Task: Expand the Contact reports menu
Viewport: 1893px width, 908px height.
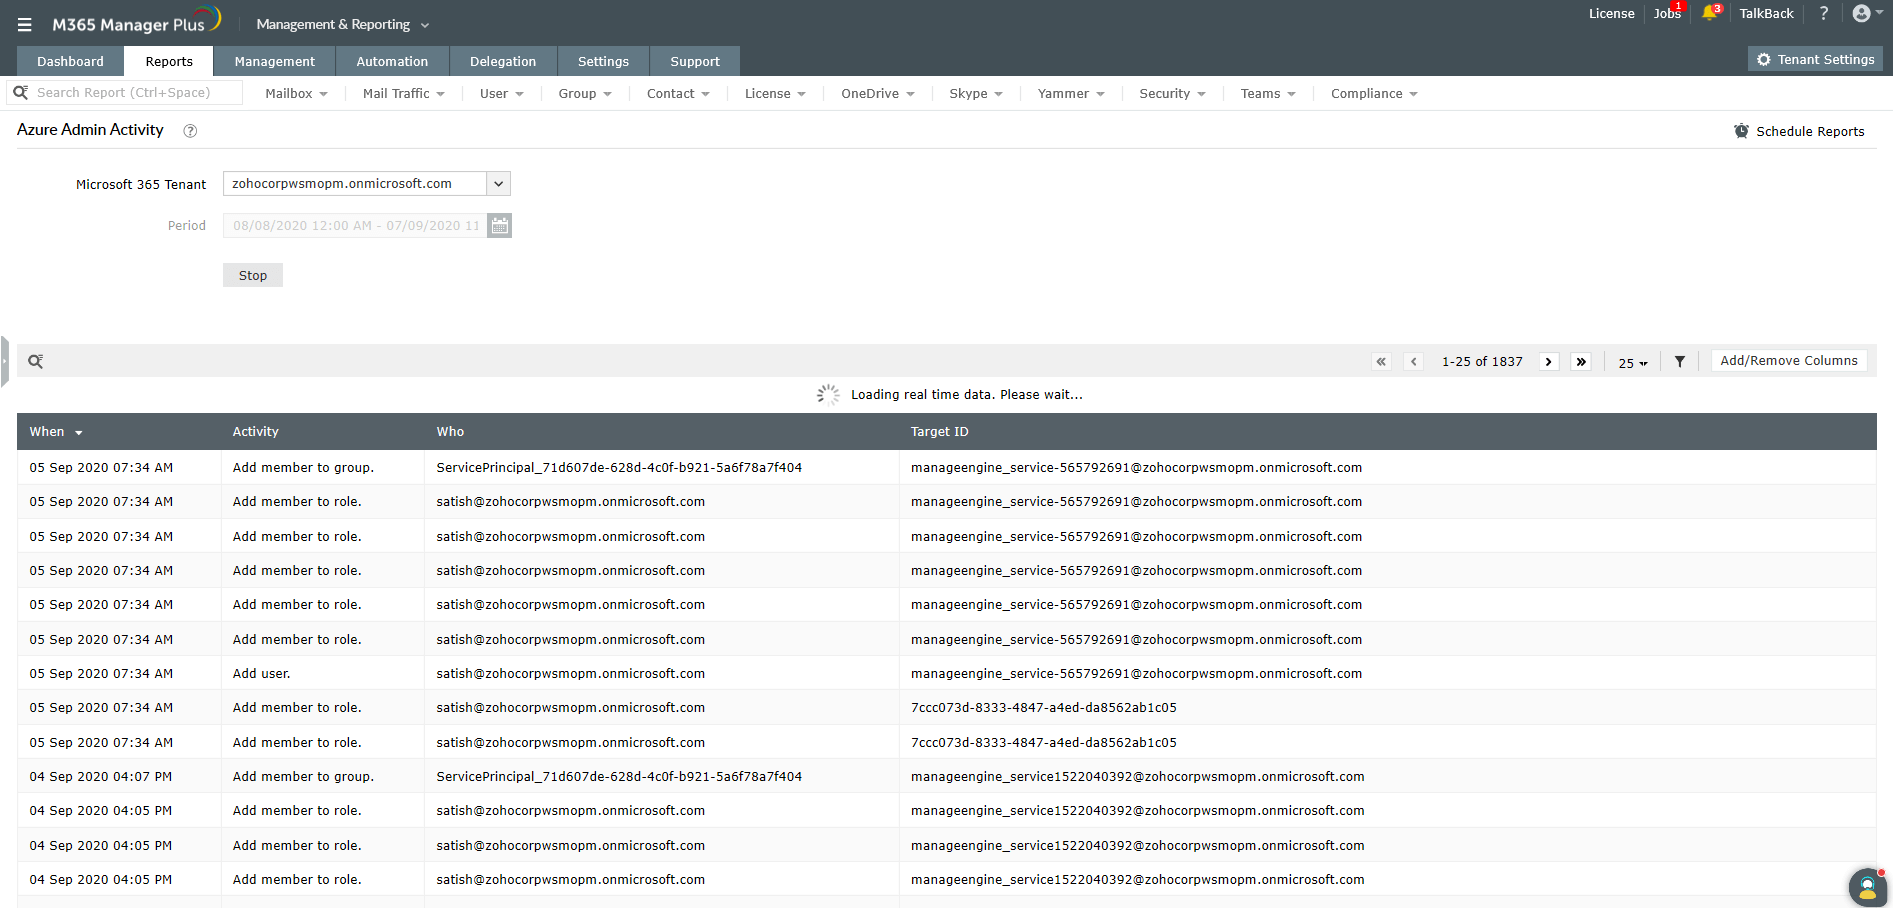Action: click(678, 93)
